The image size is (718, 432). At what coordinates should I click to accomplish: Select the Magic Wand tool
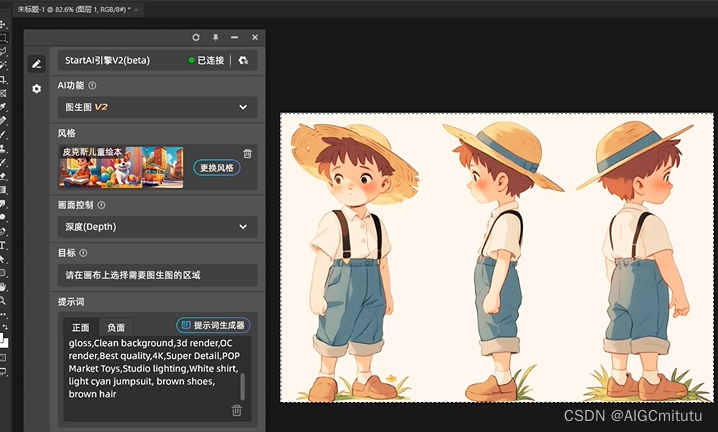point(3,65)
